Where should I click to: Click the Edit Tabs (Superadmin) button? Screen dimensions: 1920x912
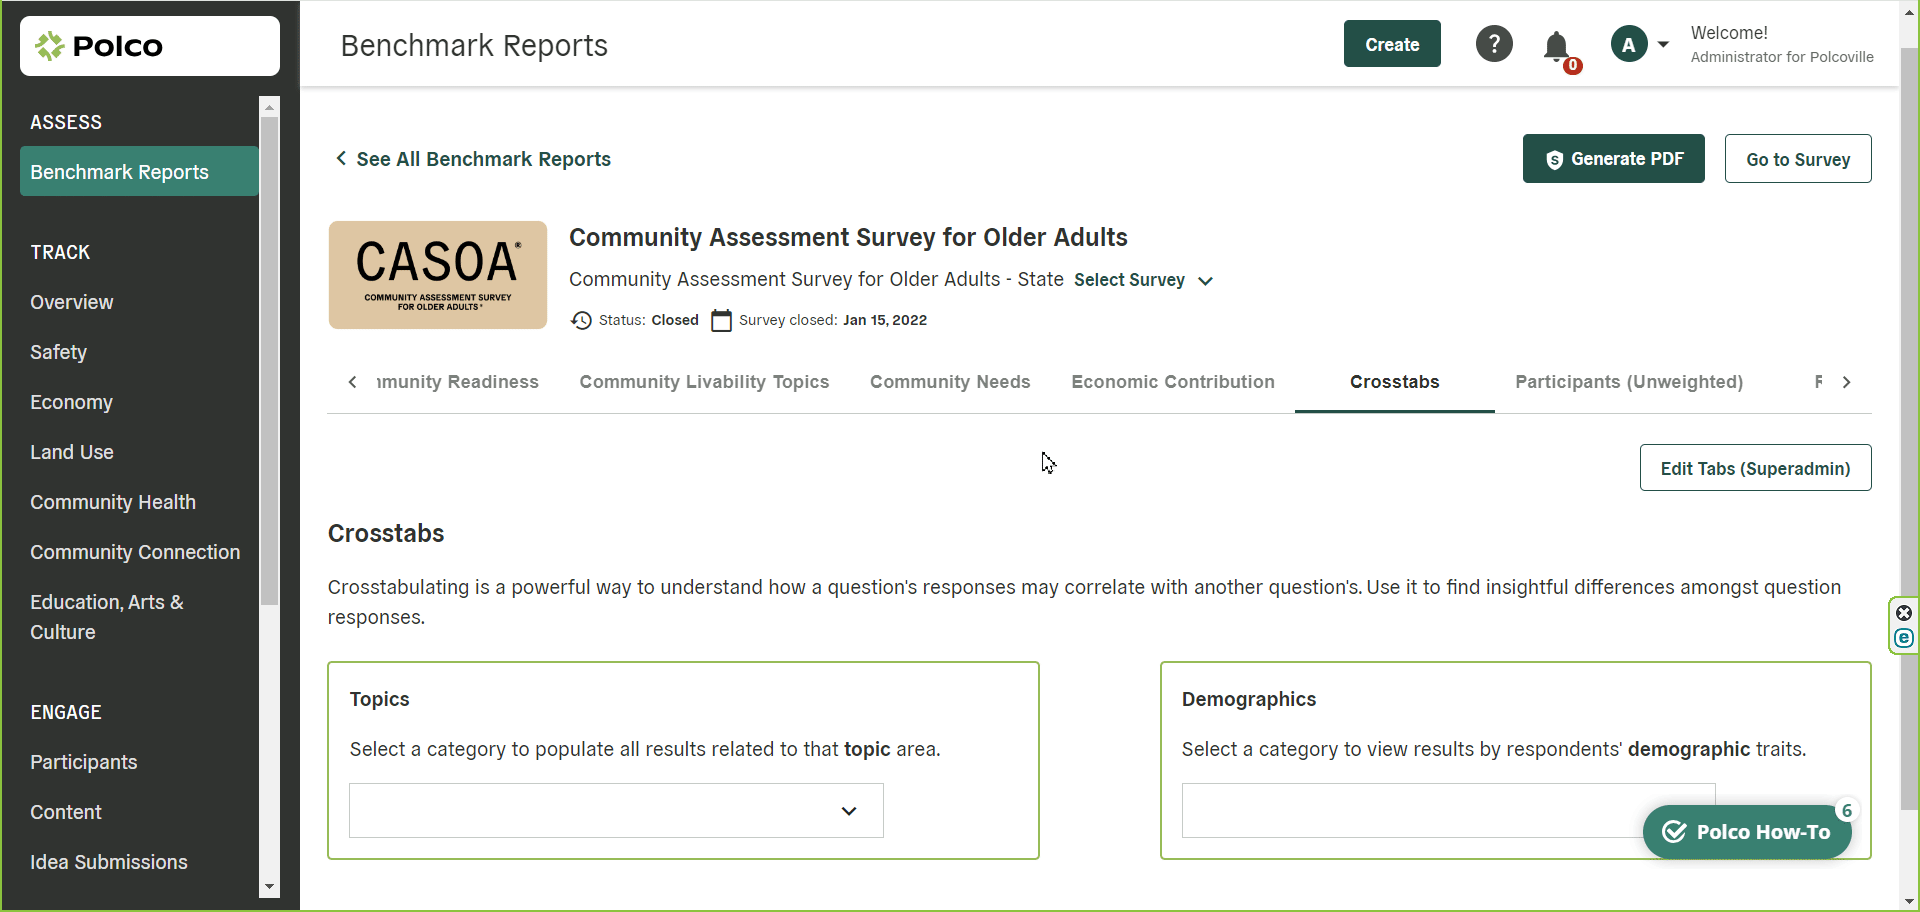(1755, 468)
